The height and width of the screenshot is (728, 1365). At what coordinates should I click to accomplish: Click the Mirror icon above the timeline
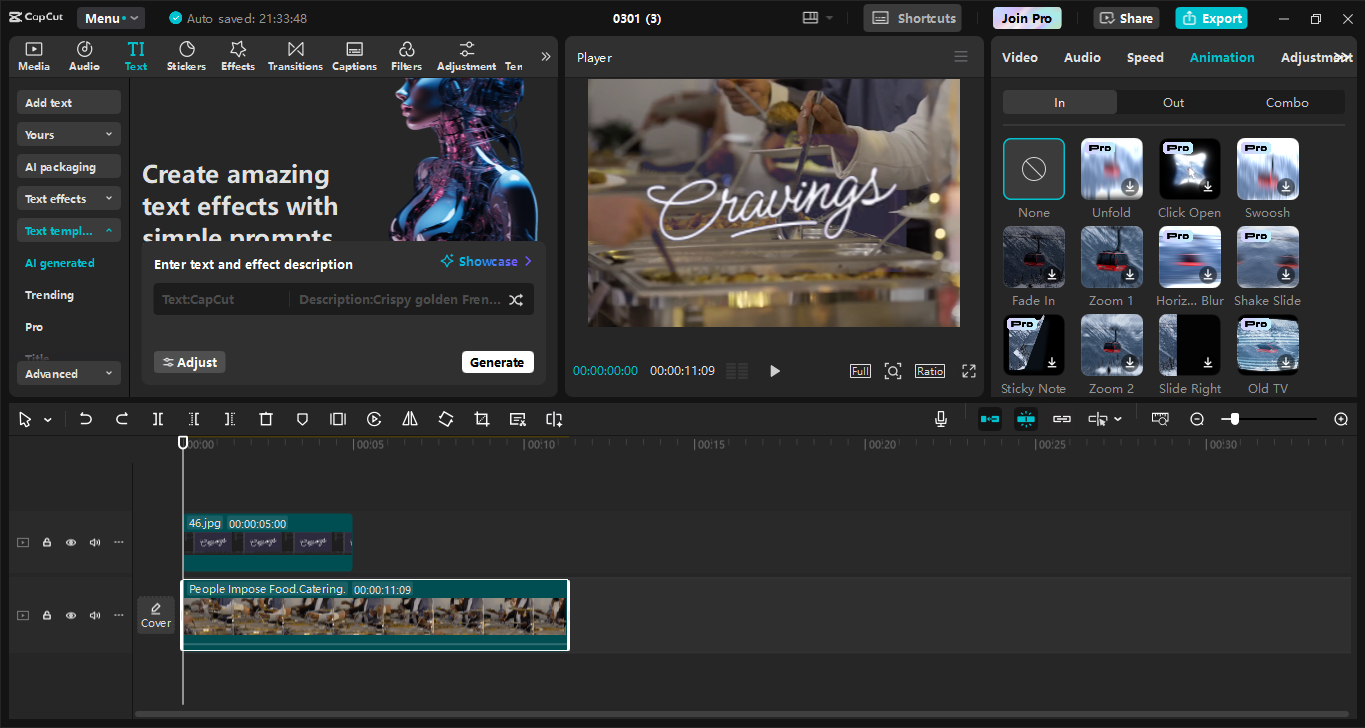409,419
